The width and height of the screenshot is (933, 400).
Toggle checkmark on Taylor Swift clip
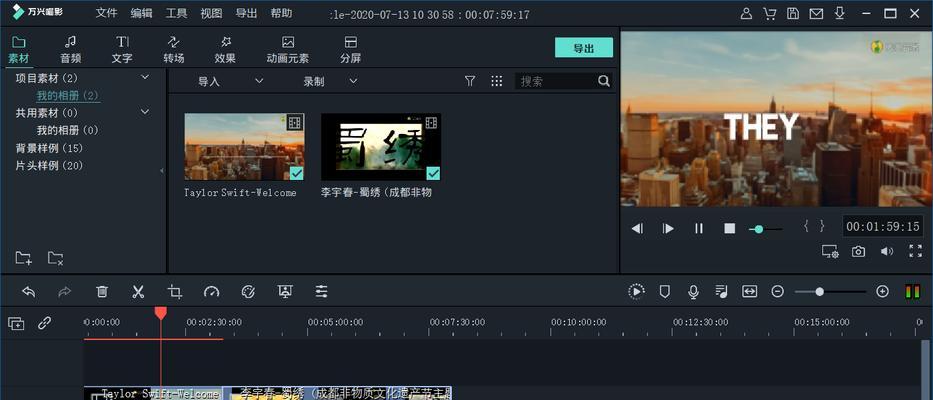tap(296, 173)
